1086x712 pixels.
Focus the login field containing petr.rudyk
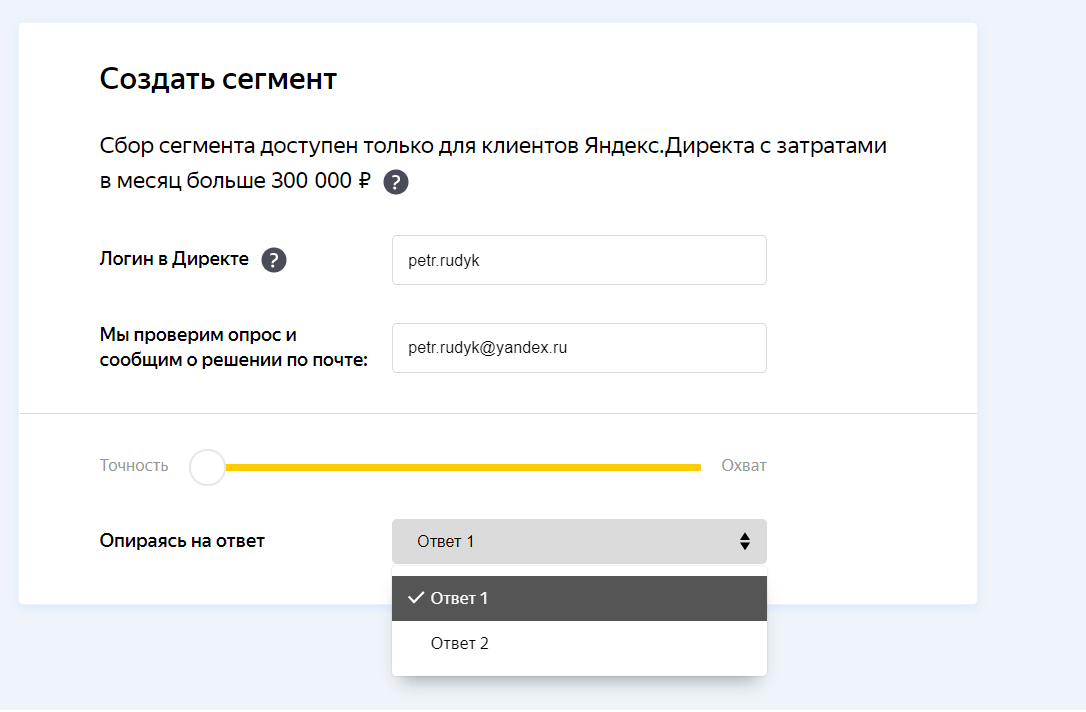tap(579, 260)
